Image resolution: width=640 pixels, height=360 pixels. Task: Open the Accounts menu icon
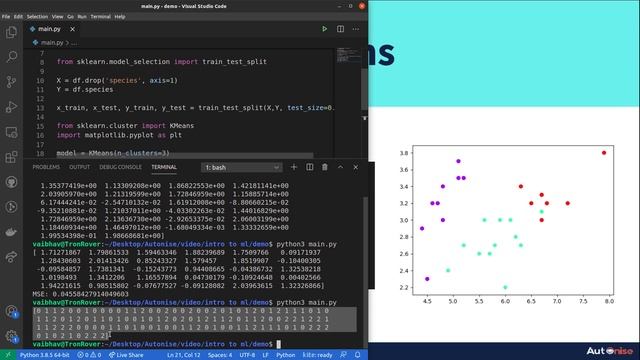pos(11,312)
